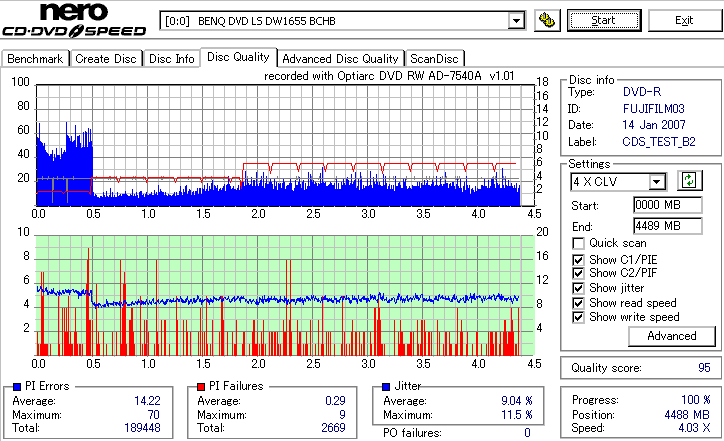Click the PI Failures total 2669

[x=333, y=428]
